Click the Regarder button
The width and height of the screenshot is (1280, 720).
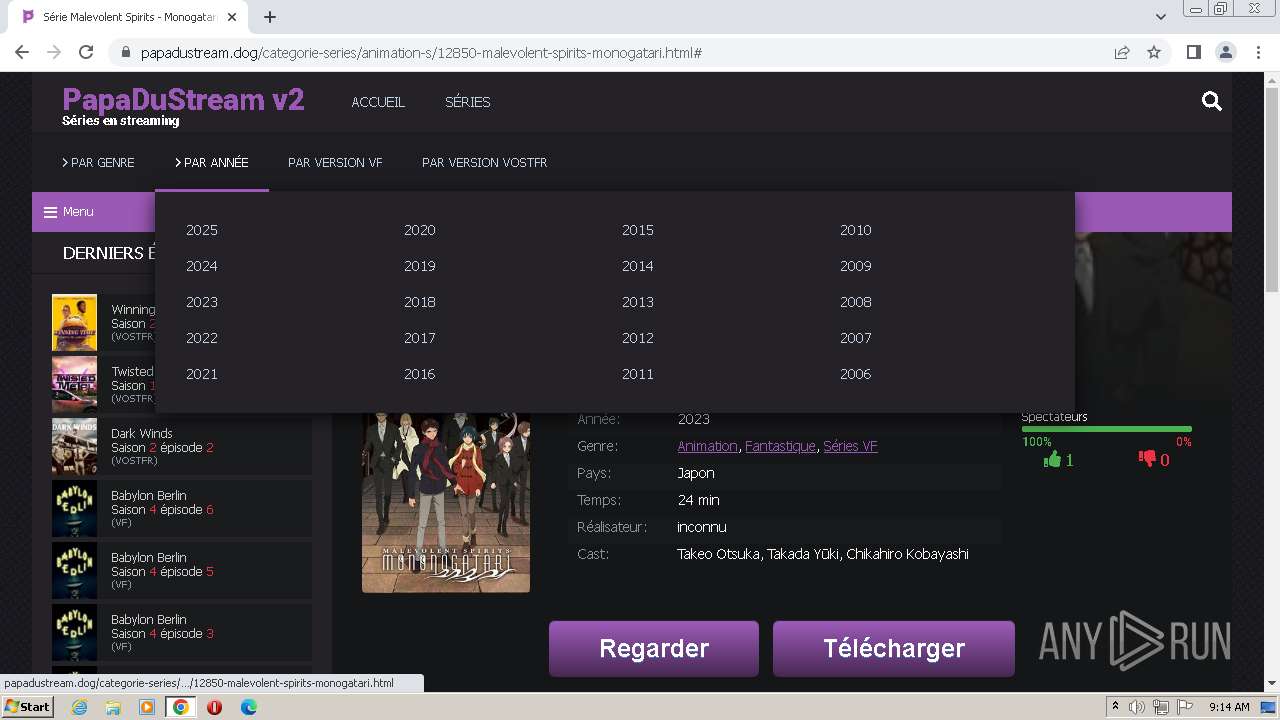coord(654,648)
